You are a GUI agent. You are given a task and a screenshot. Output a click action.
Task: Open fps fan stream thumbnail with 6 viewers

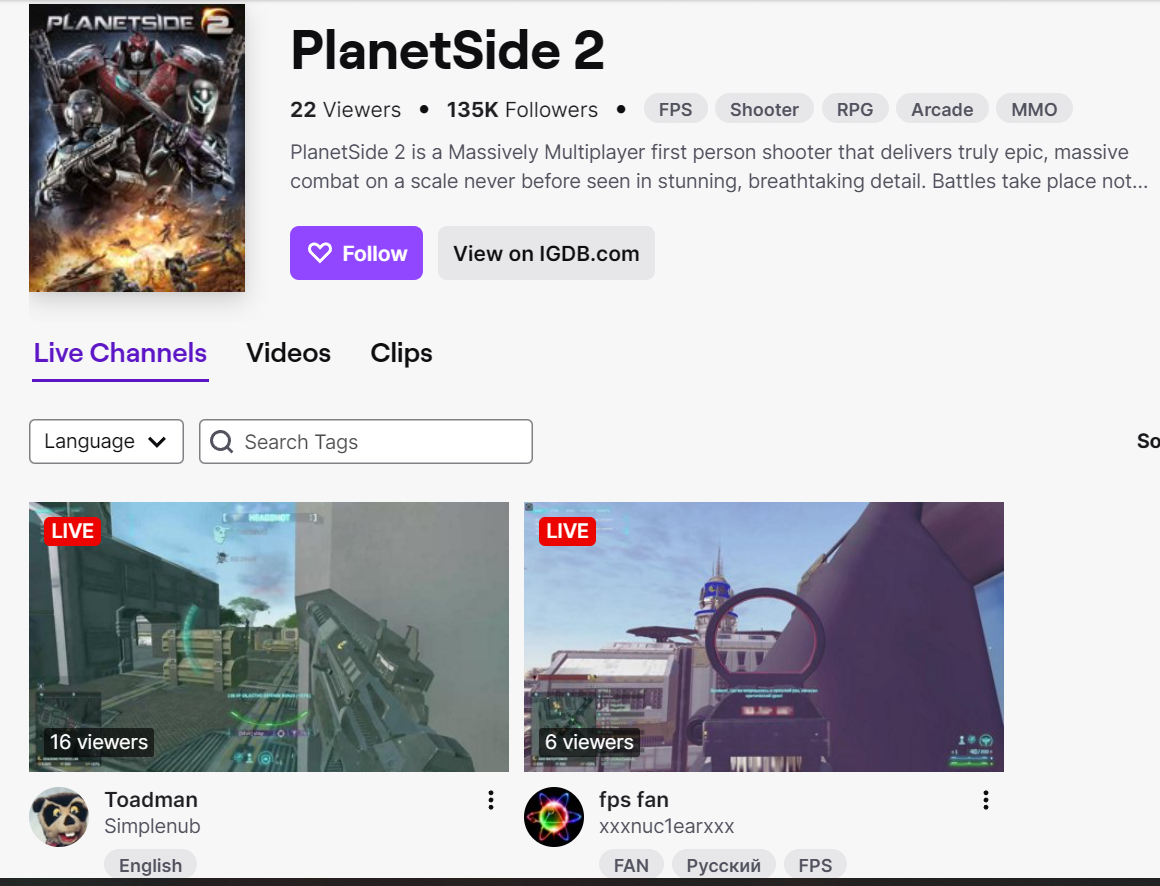pyautogui.click(x=763, y=637)
